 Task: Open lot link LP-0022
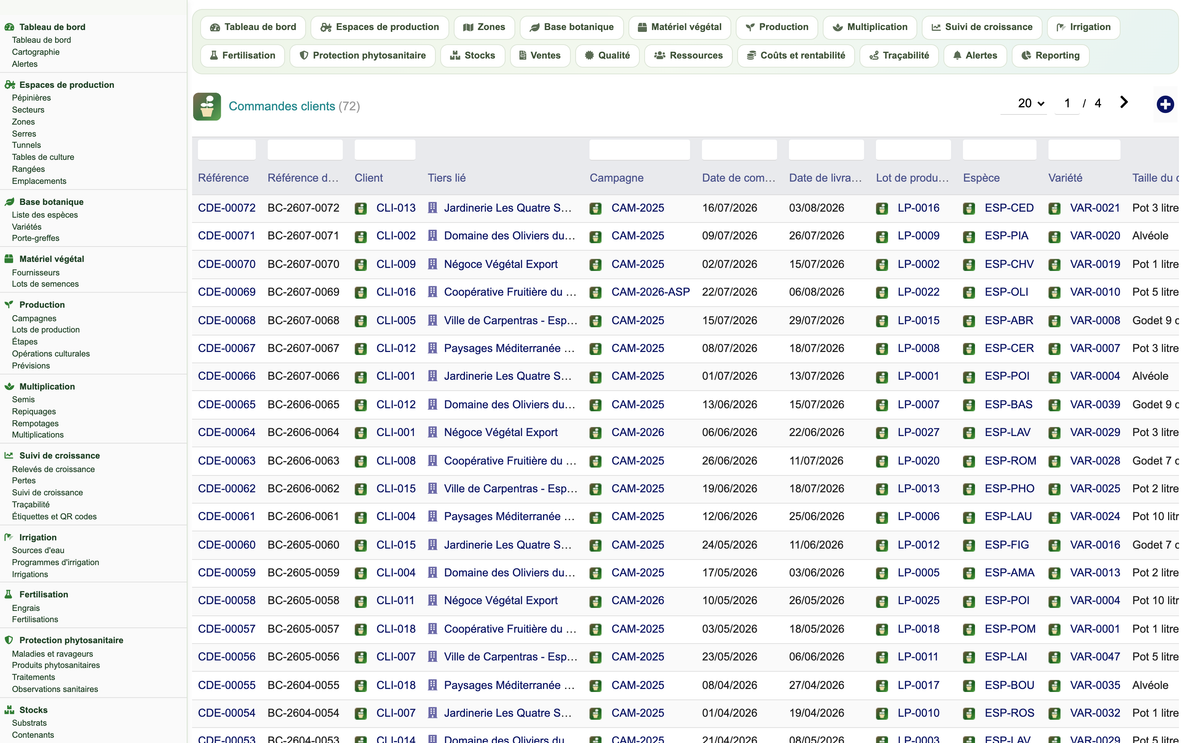[918, 292]
